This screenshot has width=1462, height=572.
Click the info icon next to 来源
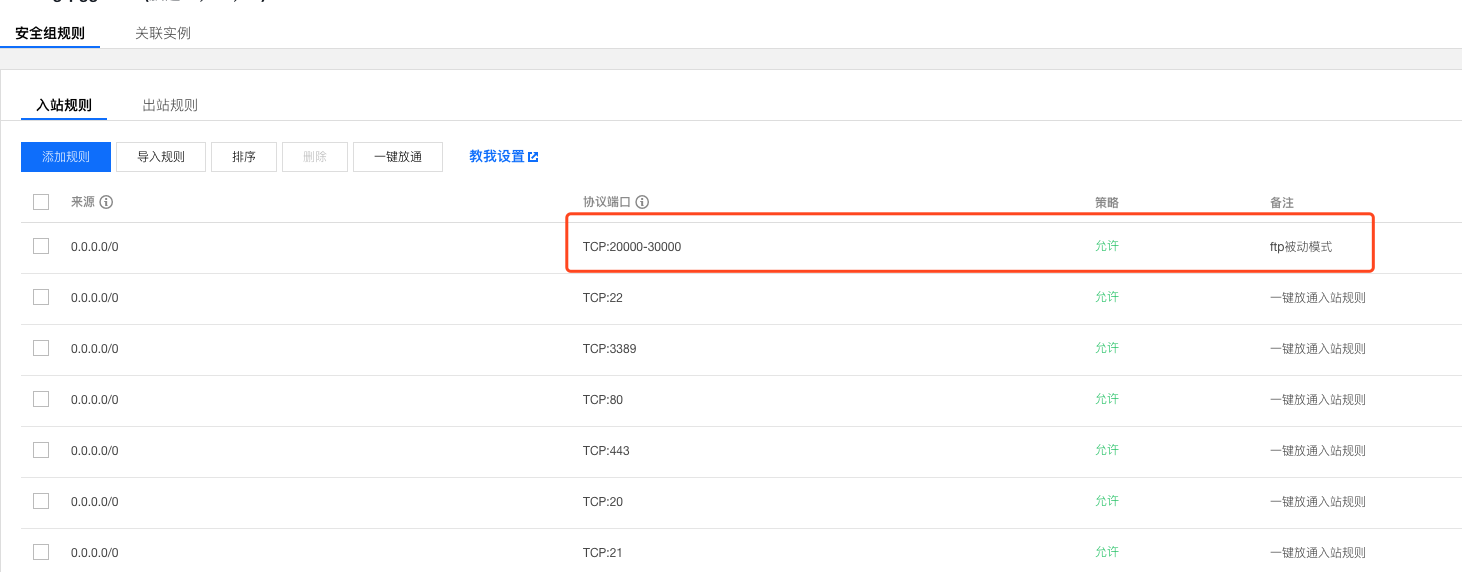point(106,202)
